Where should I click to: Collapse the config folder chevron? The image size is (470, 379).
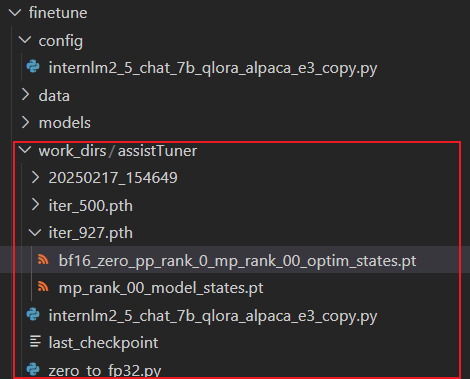[25, 40]
